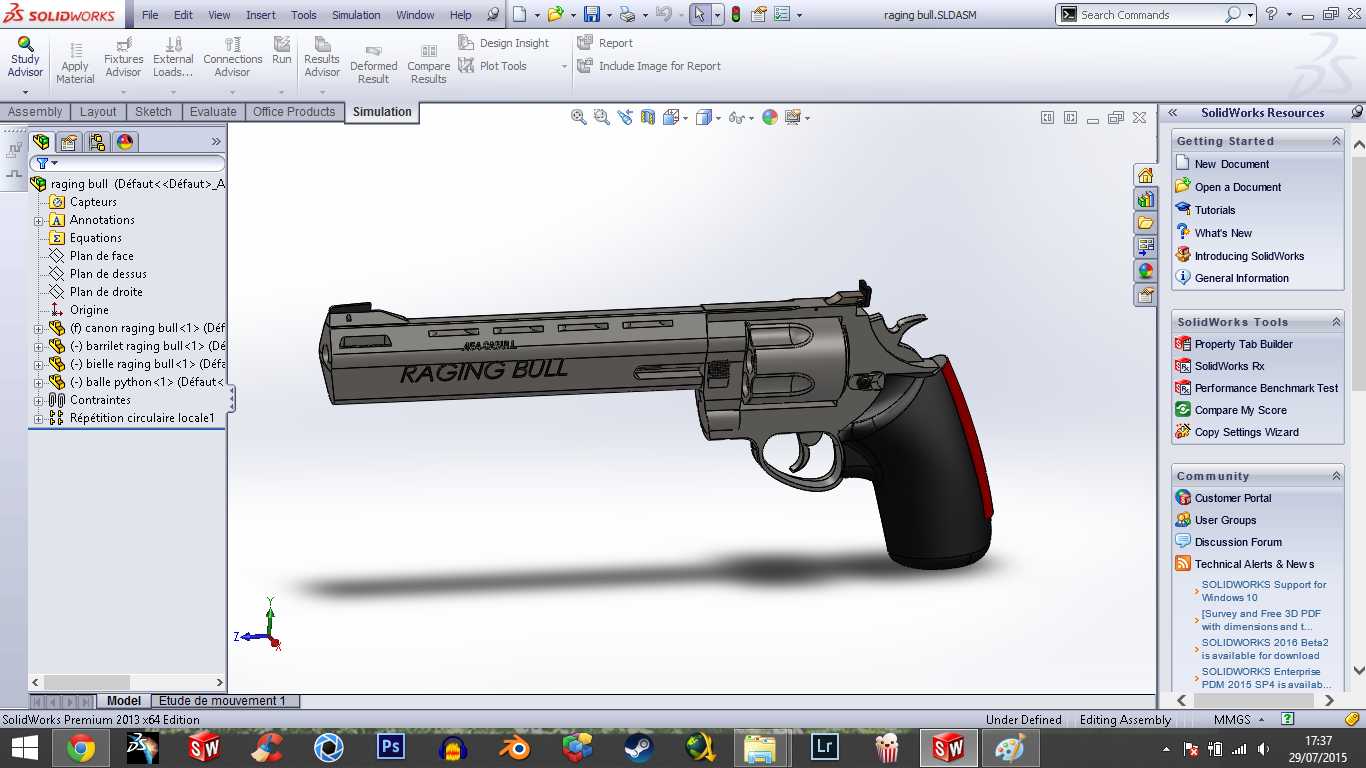Open Performance Benchmark Test
Viewport: 1366px width, 768px height.
click(1267, 388)
